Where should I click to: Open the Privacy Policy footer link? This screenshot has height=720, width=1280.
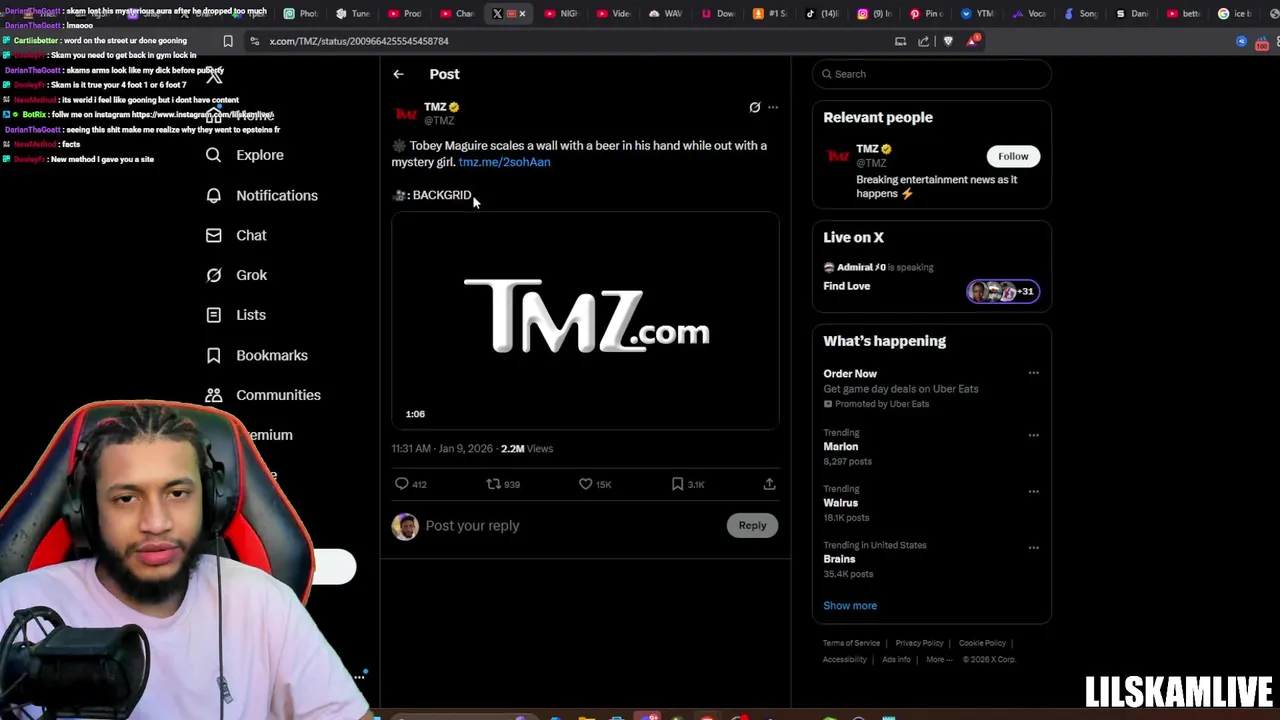pyautogui.click(x=919, y=643)
